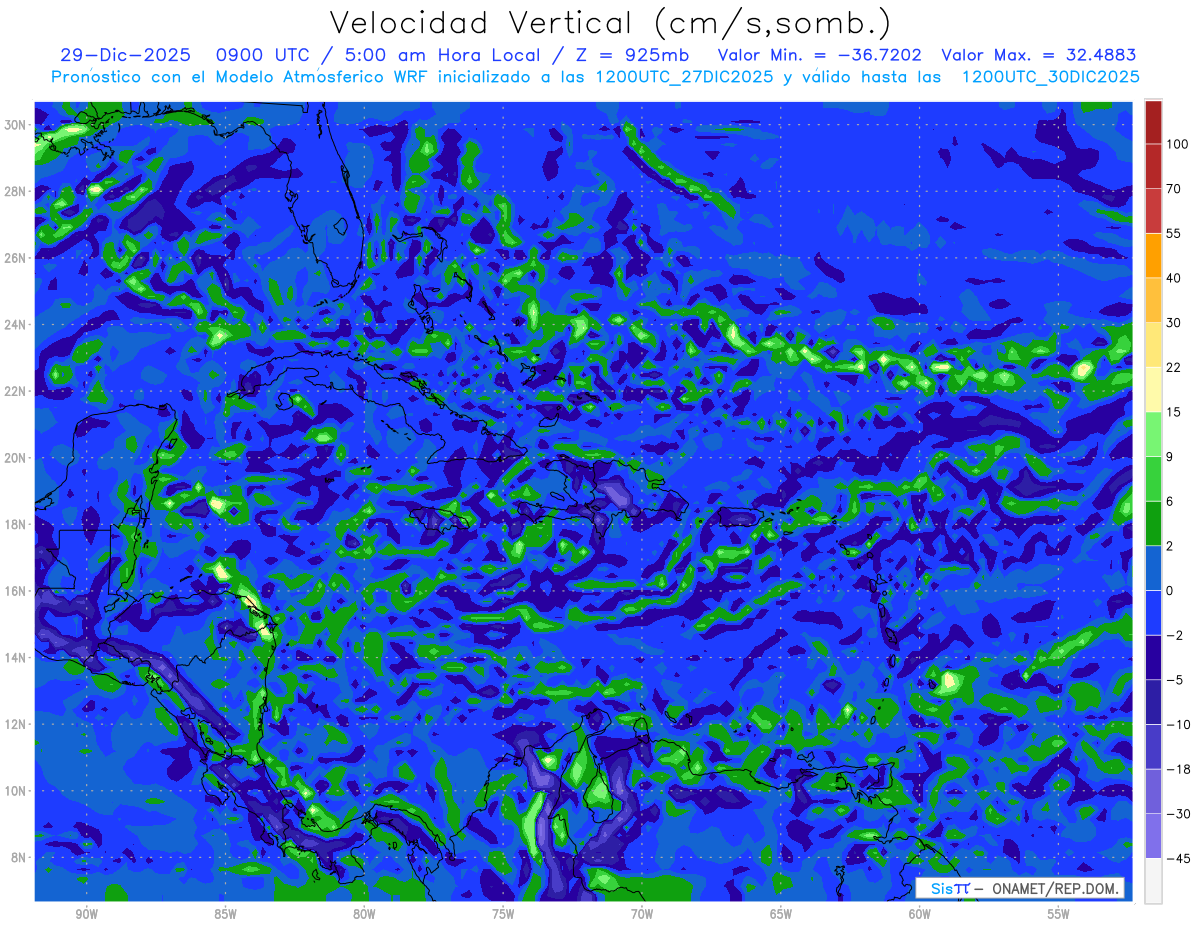Click the colorbar value label "9"
The image size is (1200, 927).
pyautogui.click(x=1170, y=456)
